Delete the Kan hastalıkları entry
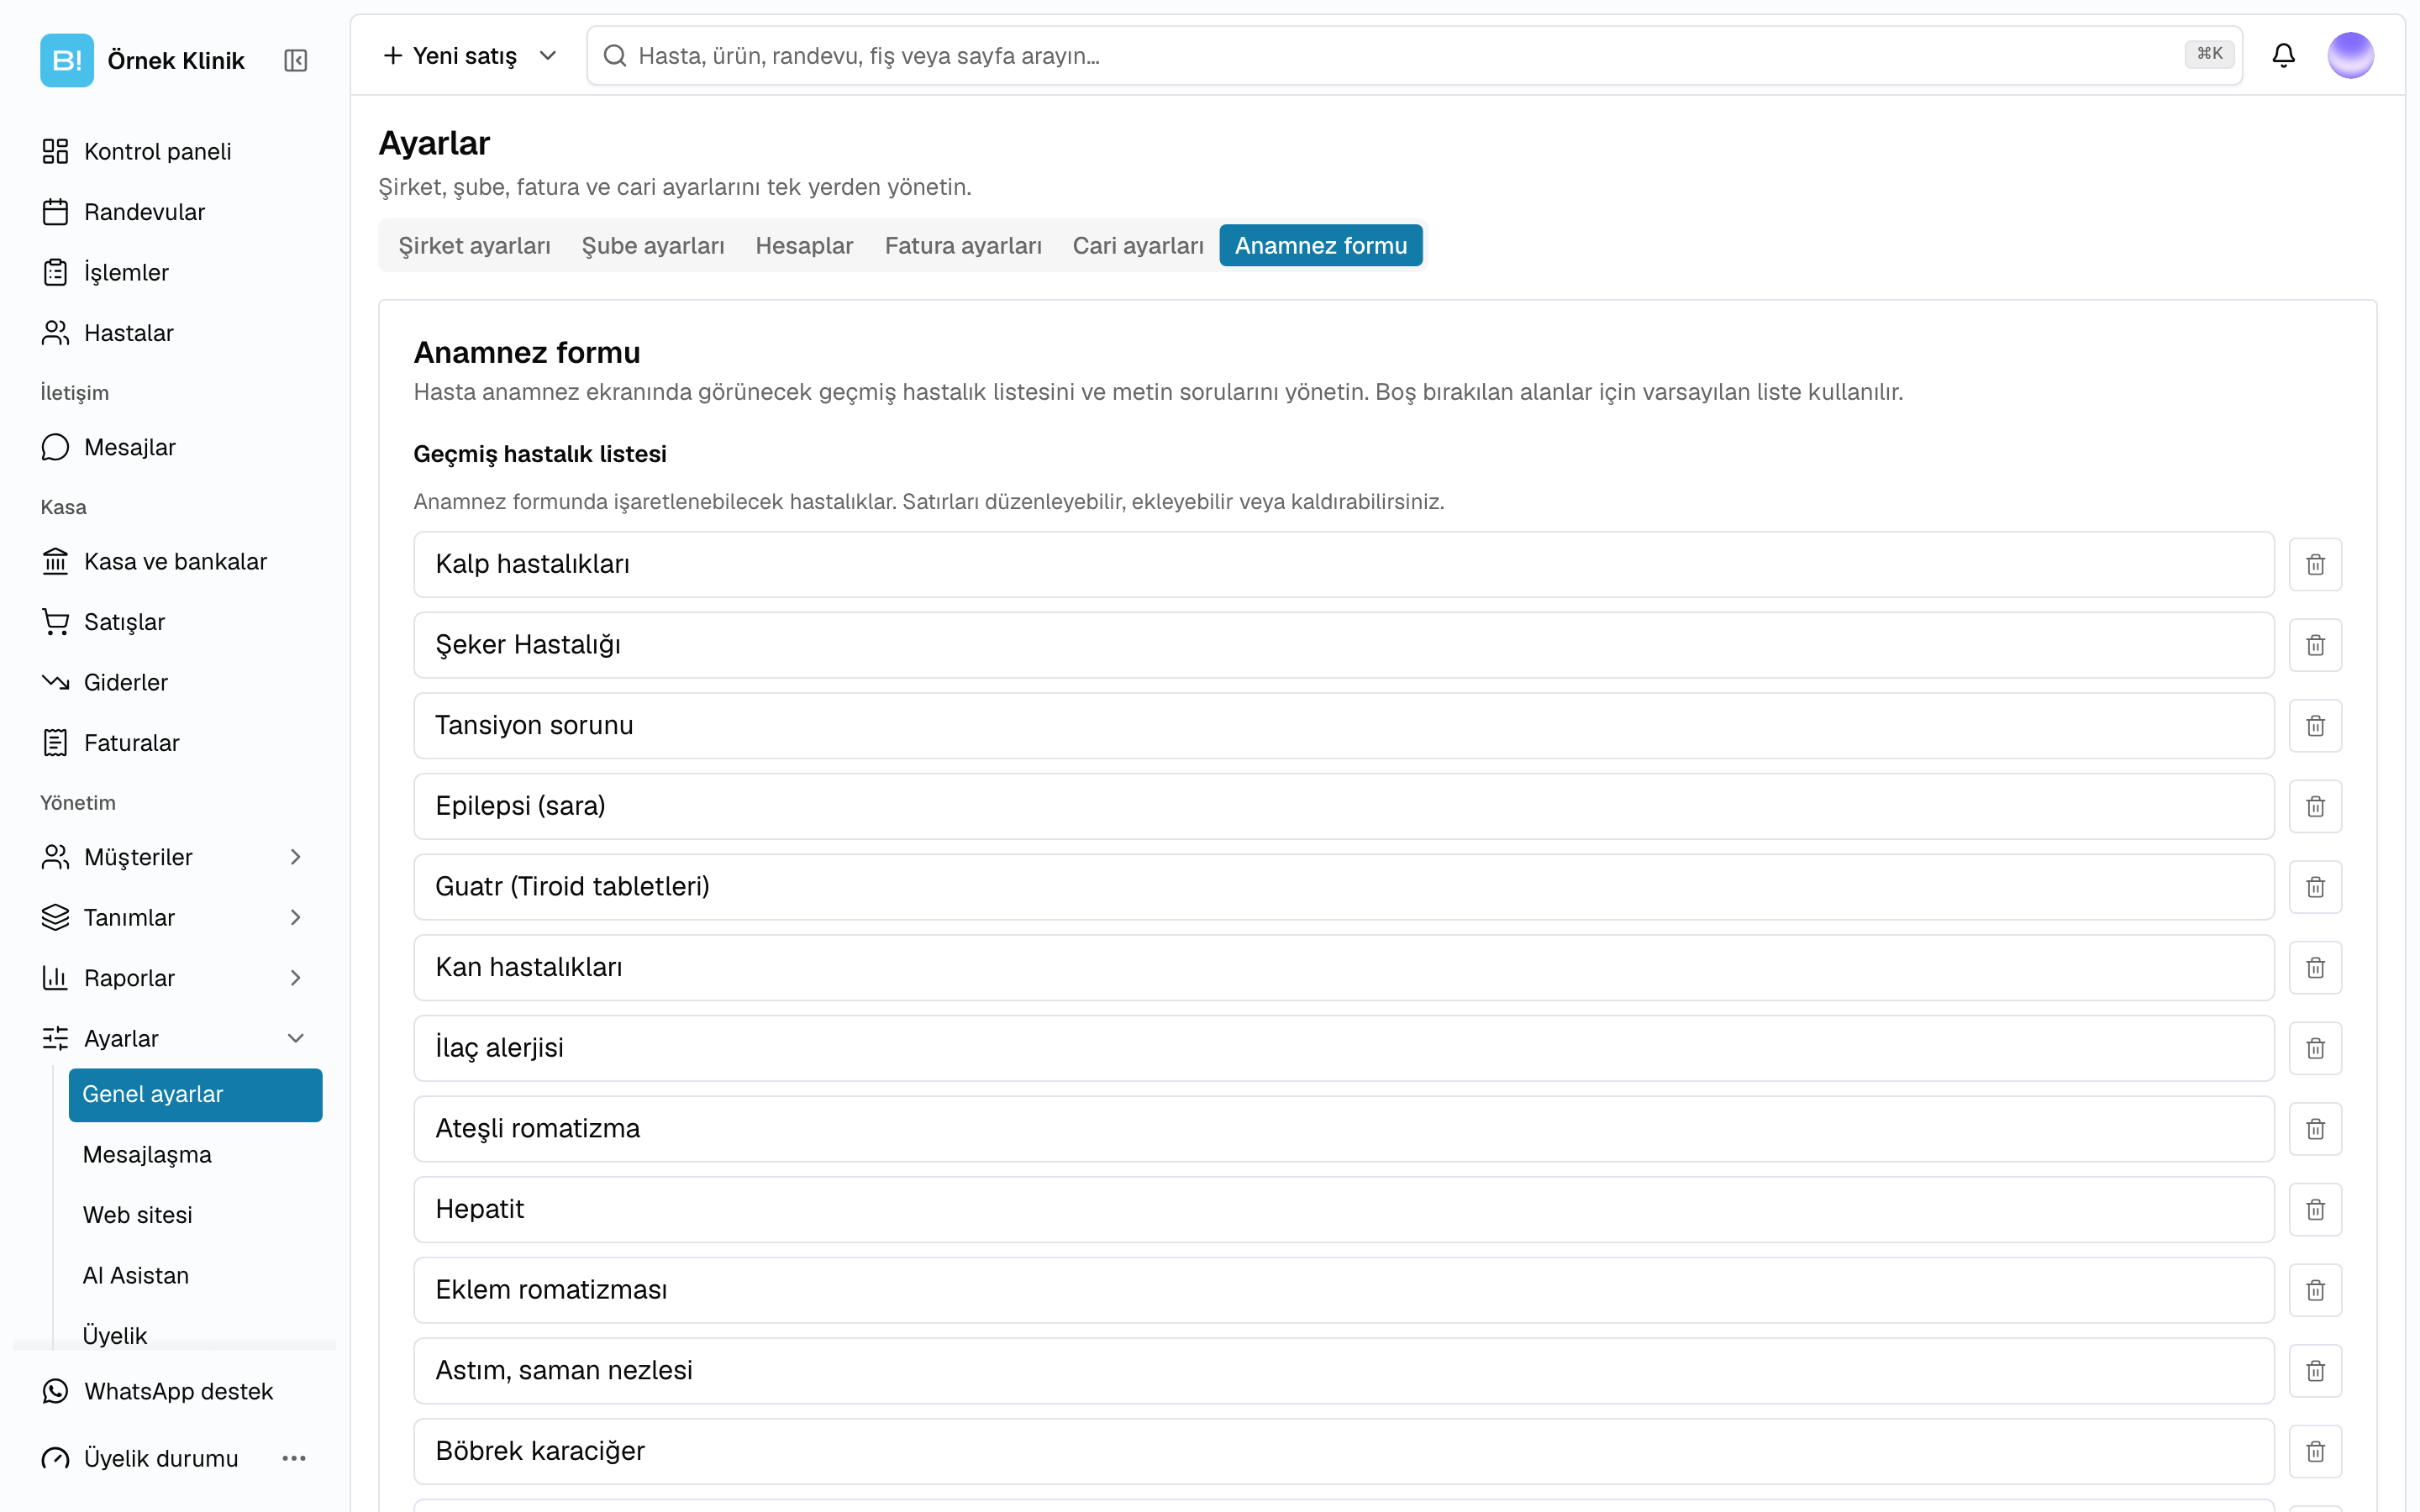Screen dimensions: 2420x1512 click(x=2315, y=968)
